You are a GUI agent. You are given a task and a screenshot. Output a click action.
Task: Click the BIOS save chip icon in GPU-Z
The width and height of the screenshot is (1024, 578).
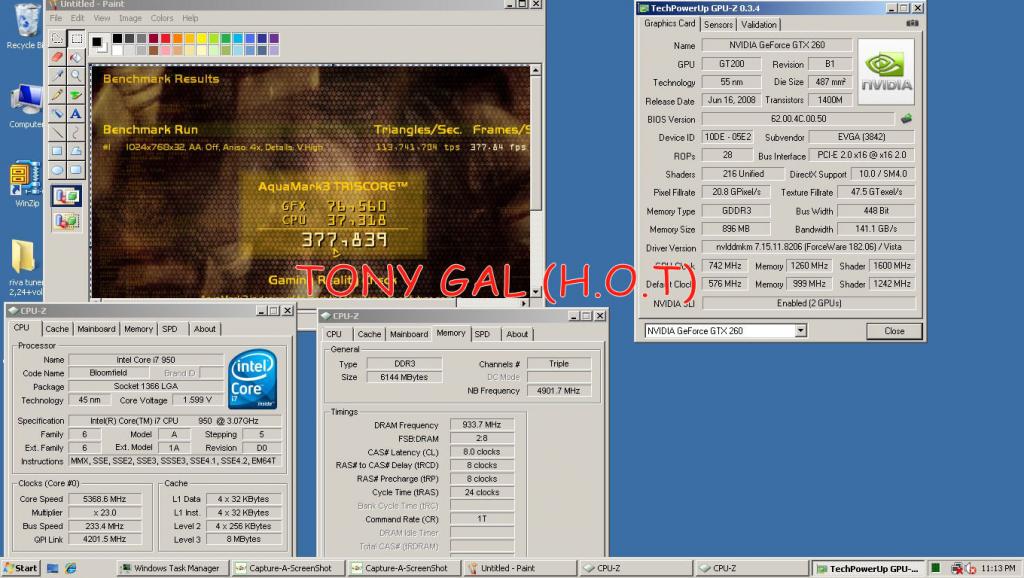[x=906, y=119]
